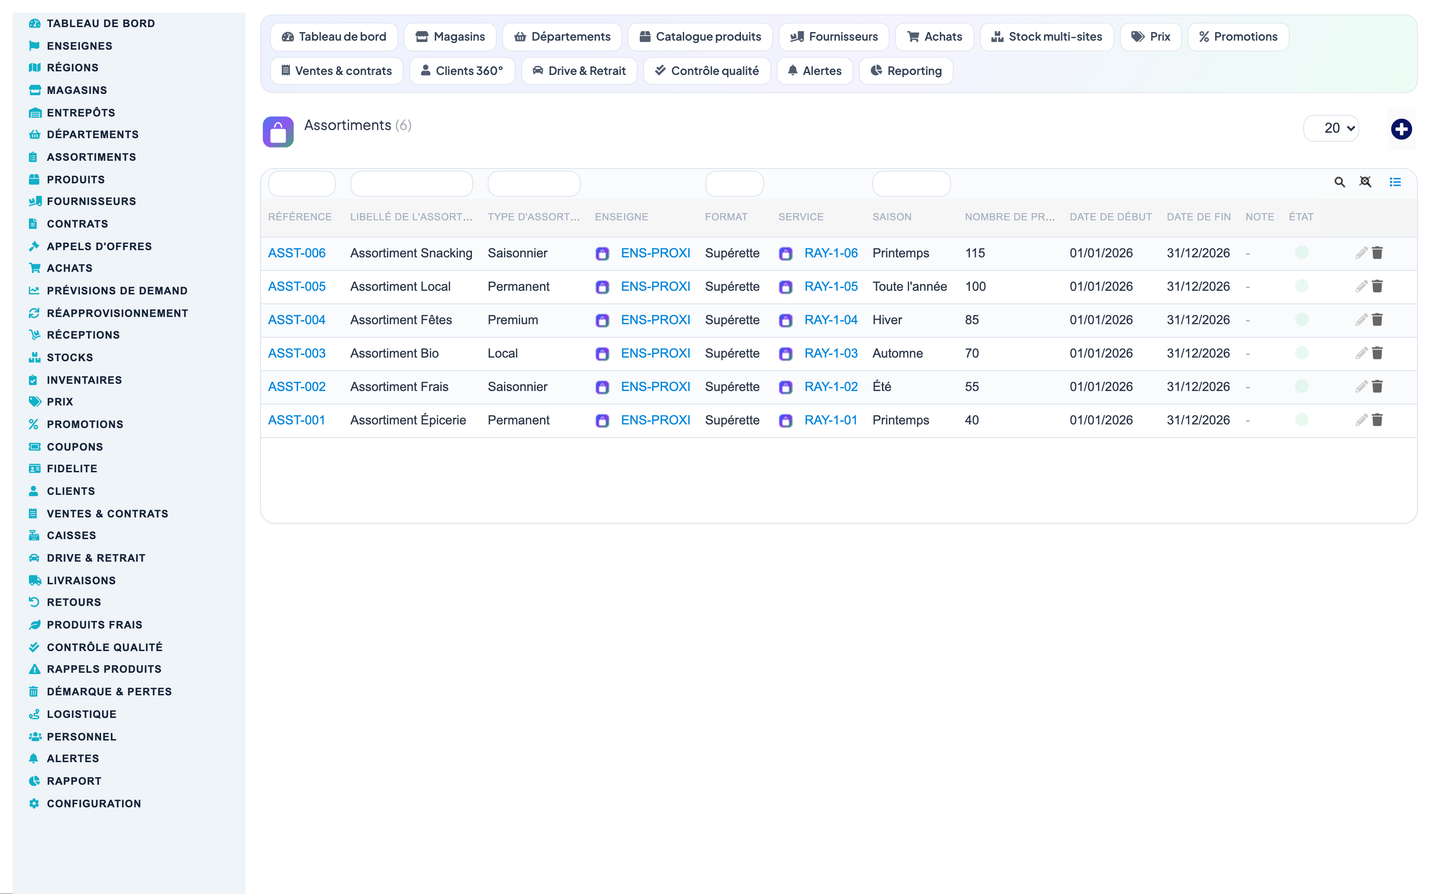Select the Toute l'année season cell
The width and height of the screenshot is (1445, 894).
[909, 286]
